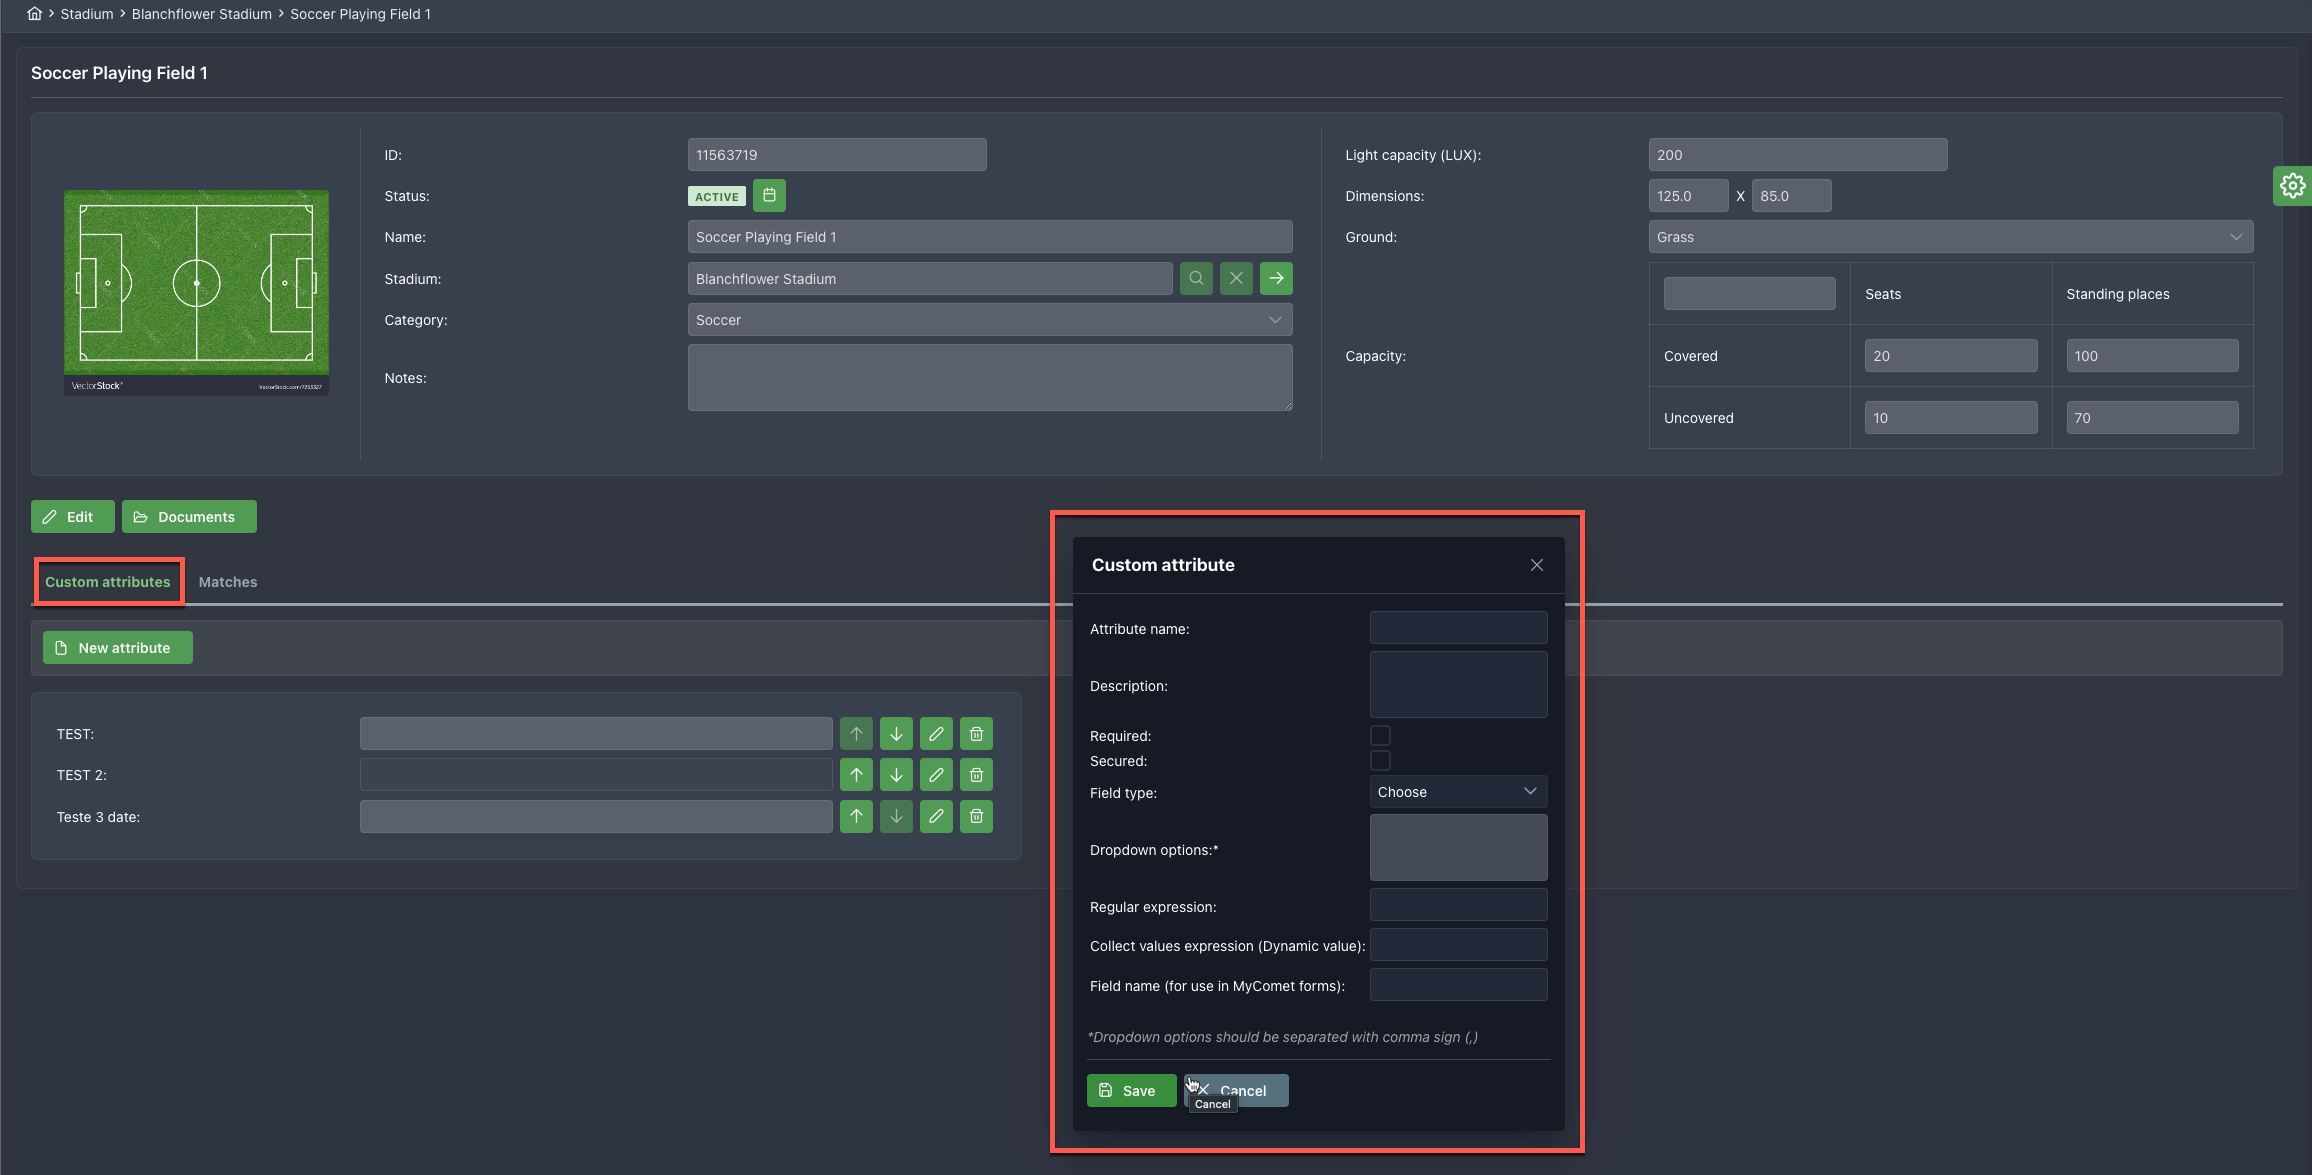Expand the Category Soccer dropdown
The width and height of the screenshot is (2312, 1175).
[989, 320]
